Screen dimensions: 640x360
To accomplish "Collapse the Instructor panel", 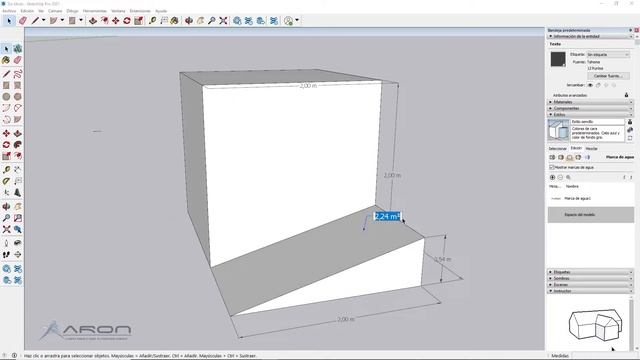I will (591, 291).
